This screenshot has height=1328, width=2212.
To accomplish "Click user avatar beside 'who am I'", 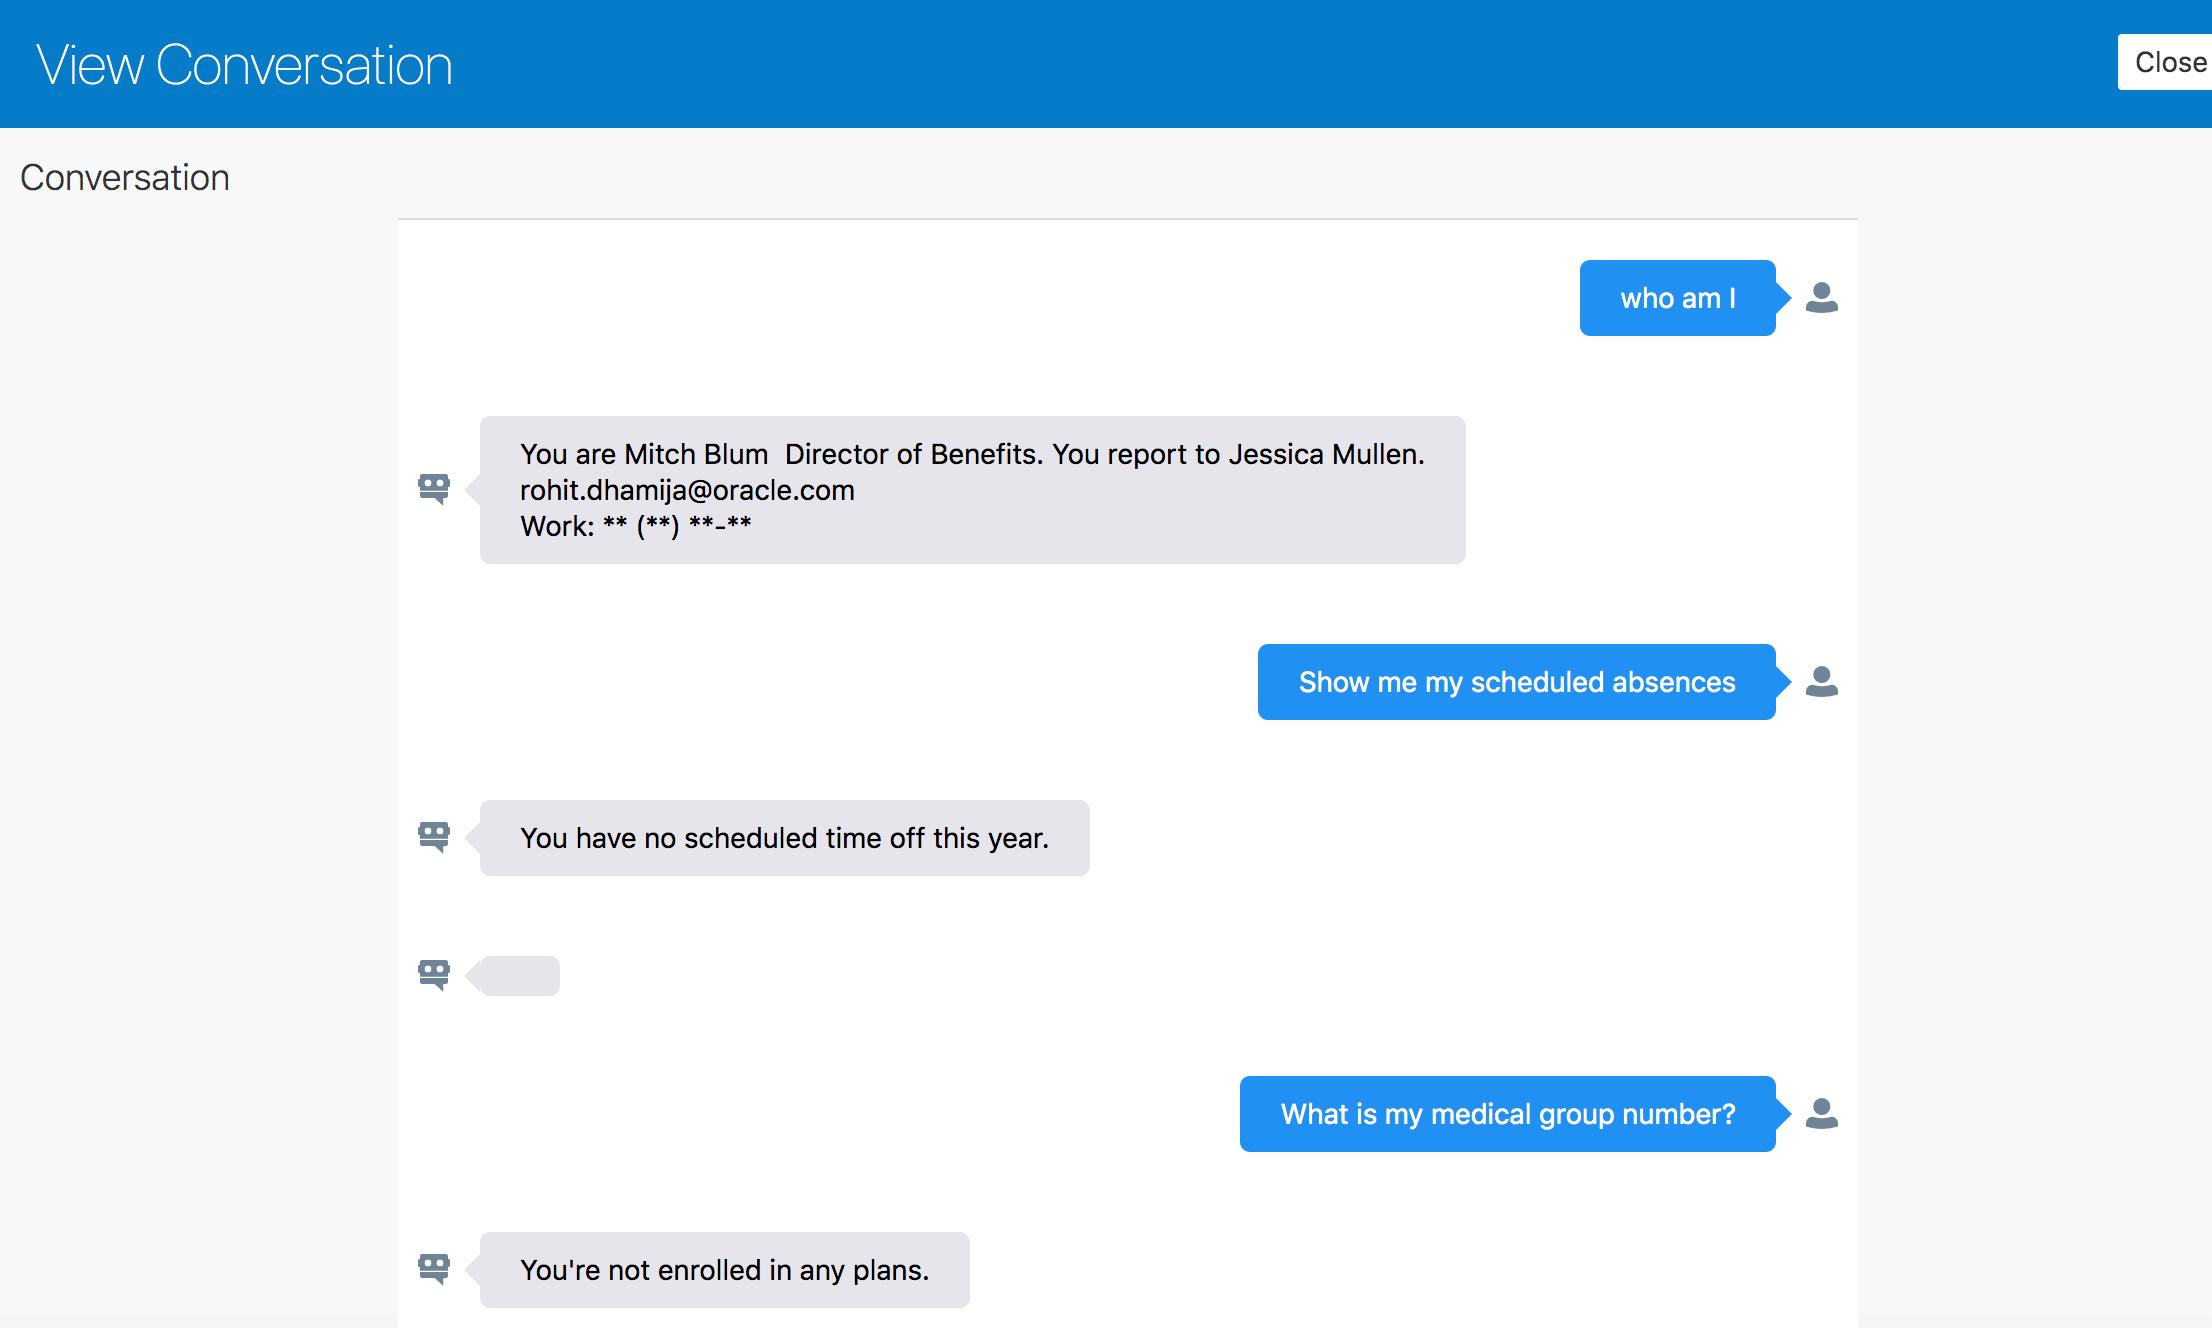I will click(x=1821, y=297).
